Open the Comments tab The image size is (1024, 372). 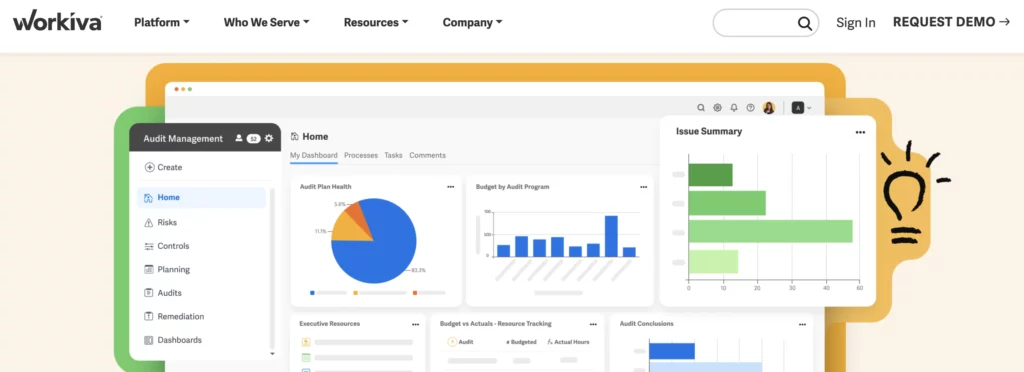(x=428, y=155)
